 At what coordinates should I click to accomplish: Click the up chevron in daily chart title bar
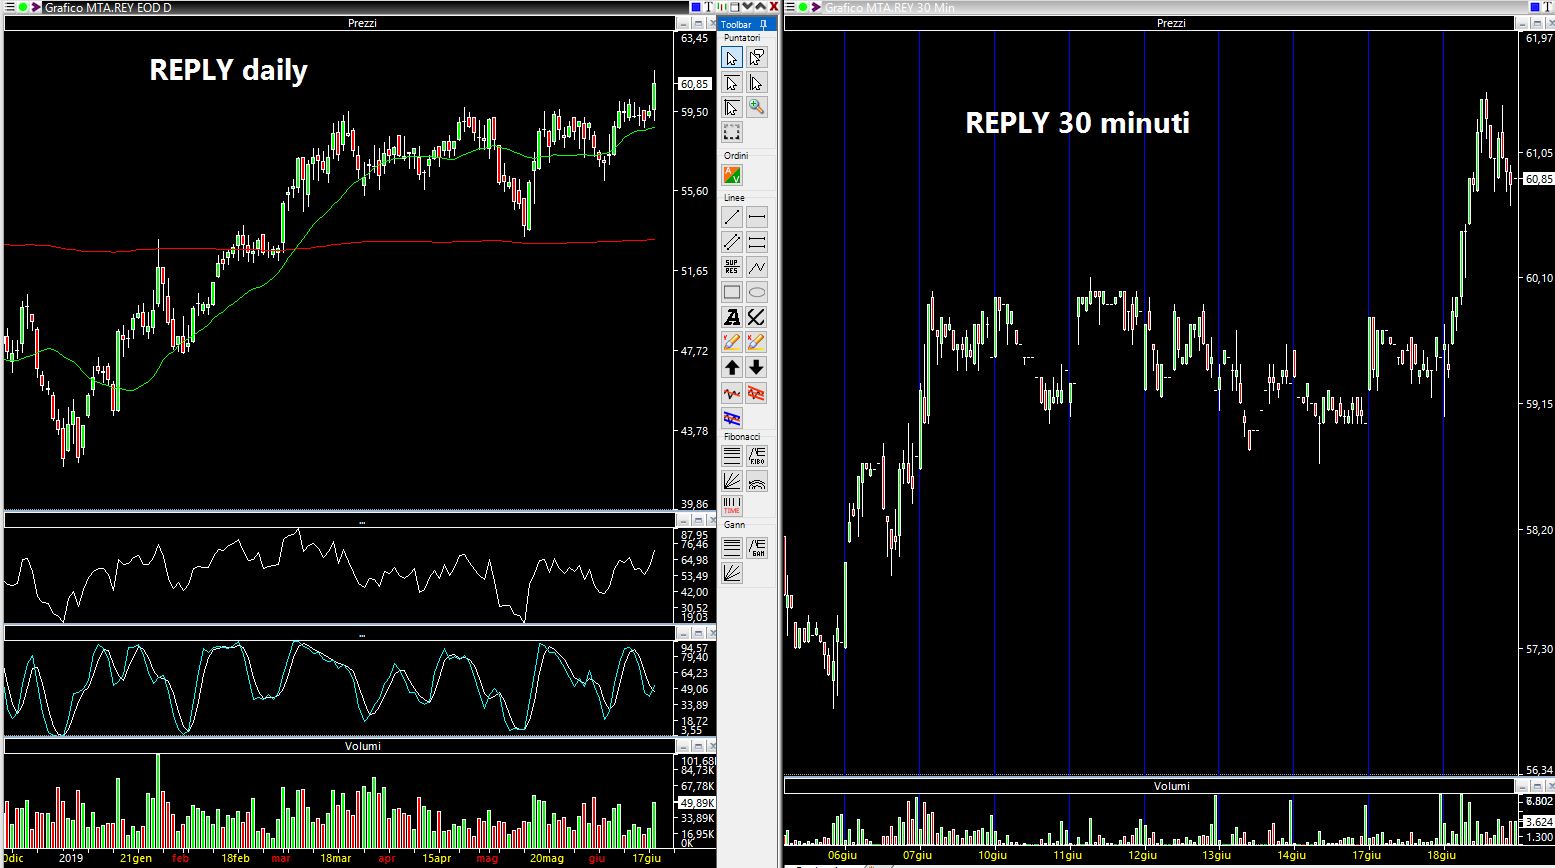760,7
